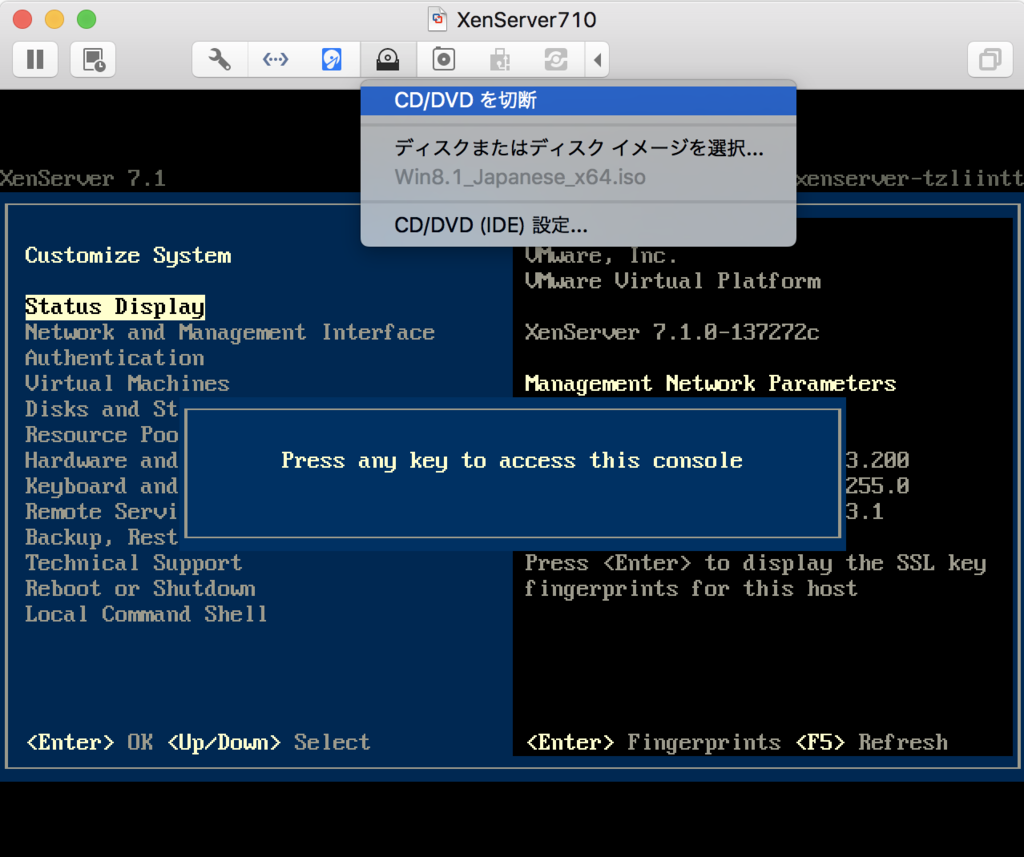Pause the virtual machine

35,59
